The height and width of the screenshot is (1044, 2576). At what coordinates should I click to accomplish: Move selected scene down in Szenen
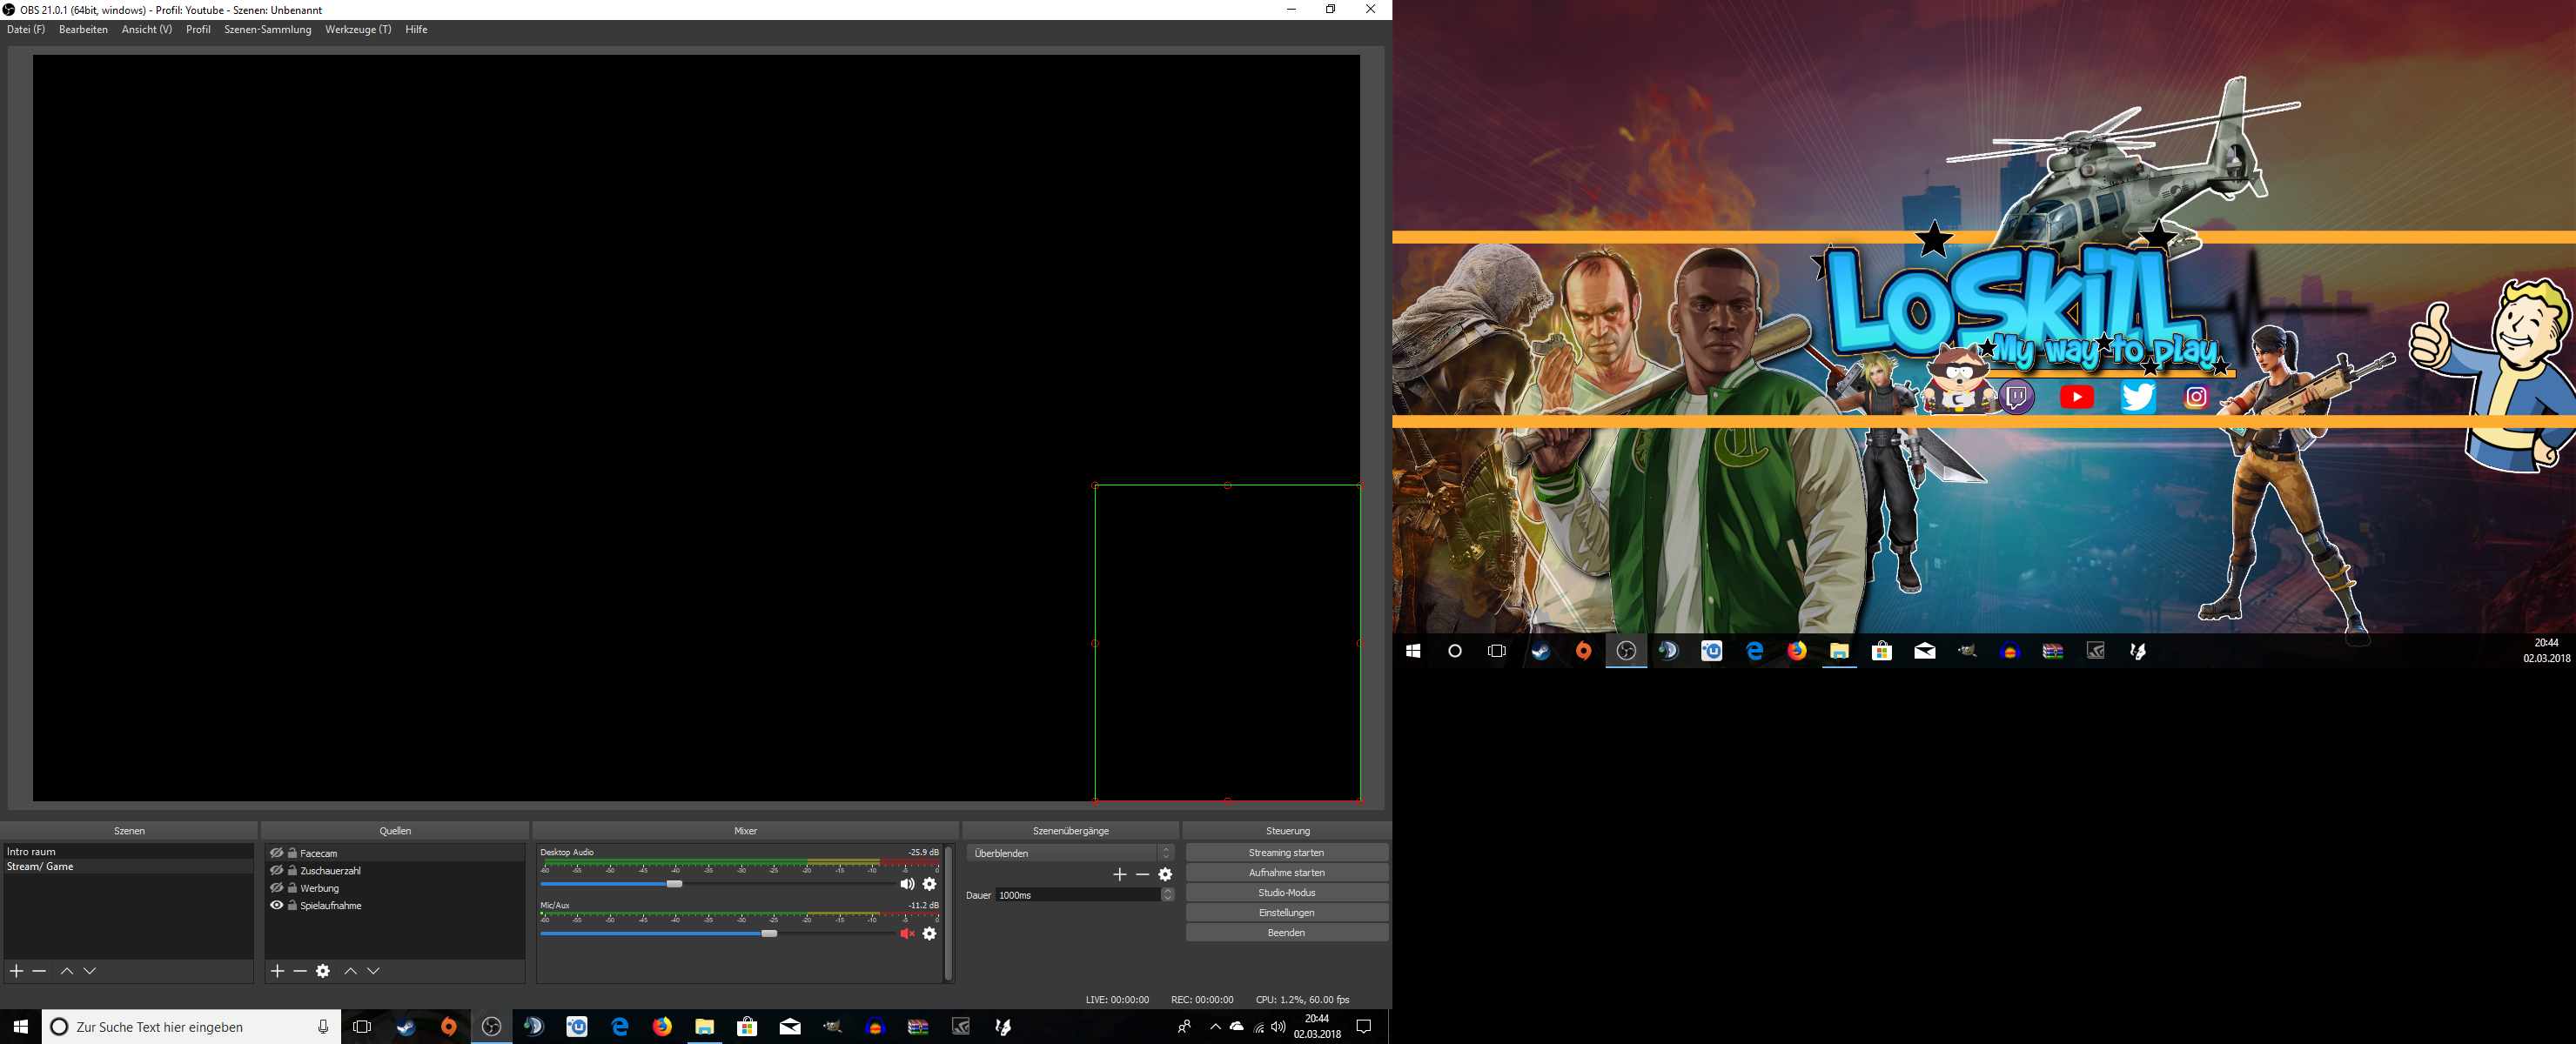click(x=90, y=971)
